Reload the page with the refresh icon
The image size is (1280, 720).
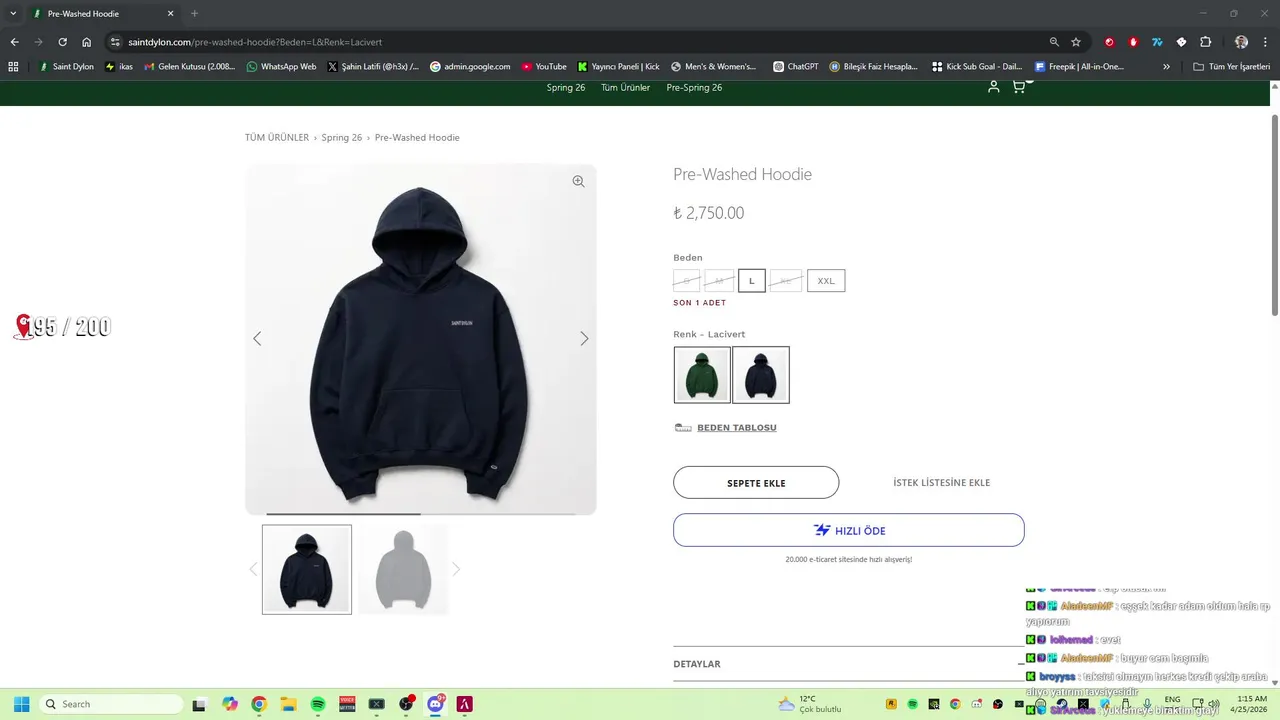62,42
